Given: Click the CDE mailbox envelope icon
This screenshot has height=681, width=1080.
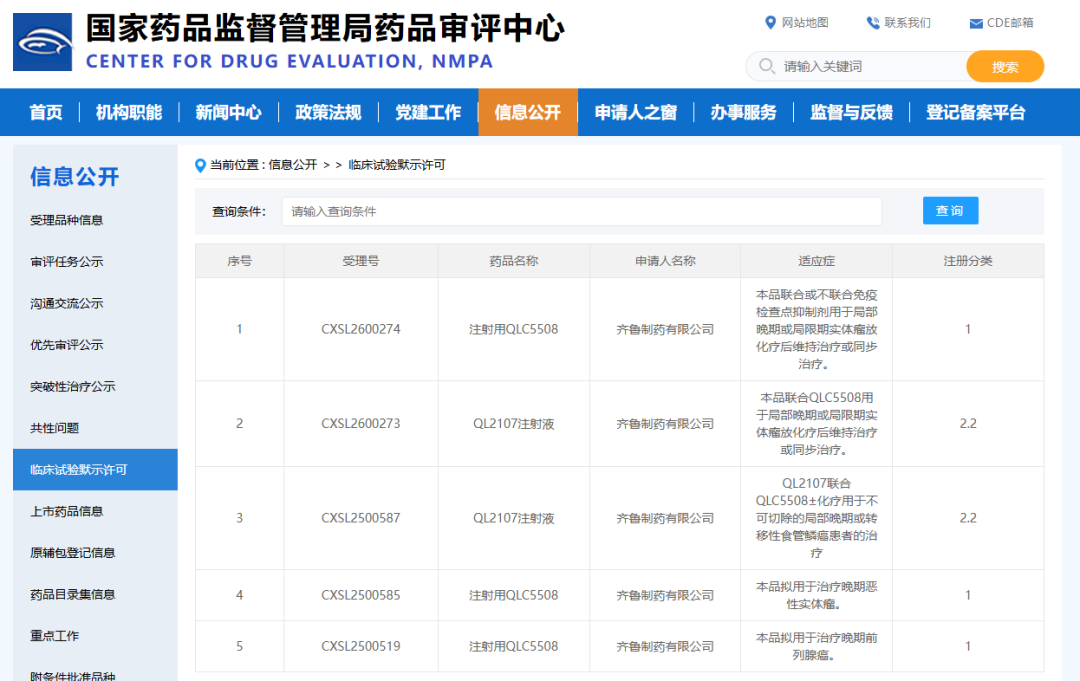Looking at the screenshot, I should point(975,23).
